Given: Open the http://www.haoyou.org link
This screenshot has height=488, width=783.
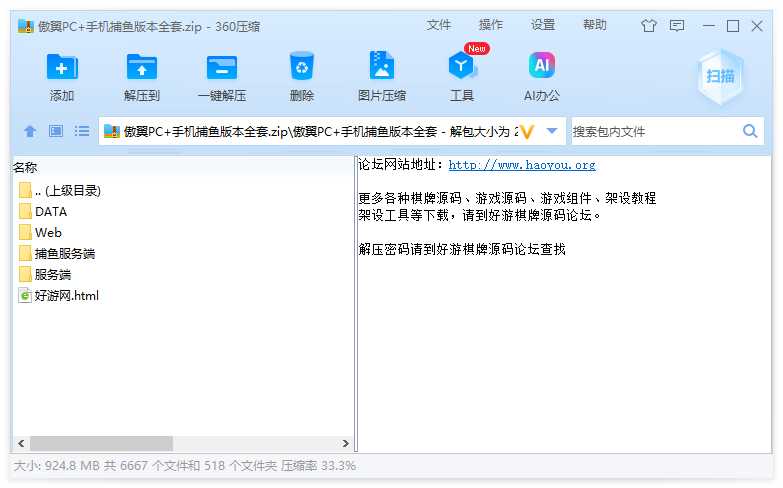Looking at the screenshot, I should pyautogui.click(x=522, y=165).
